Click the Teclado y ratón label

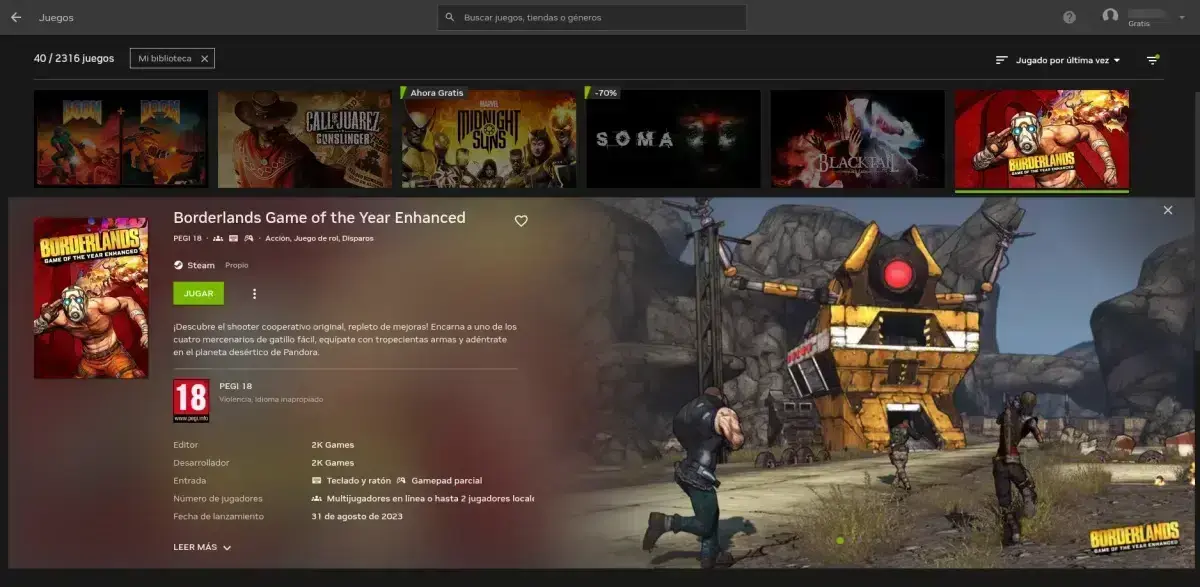(x=357, y=480)
